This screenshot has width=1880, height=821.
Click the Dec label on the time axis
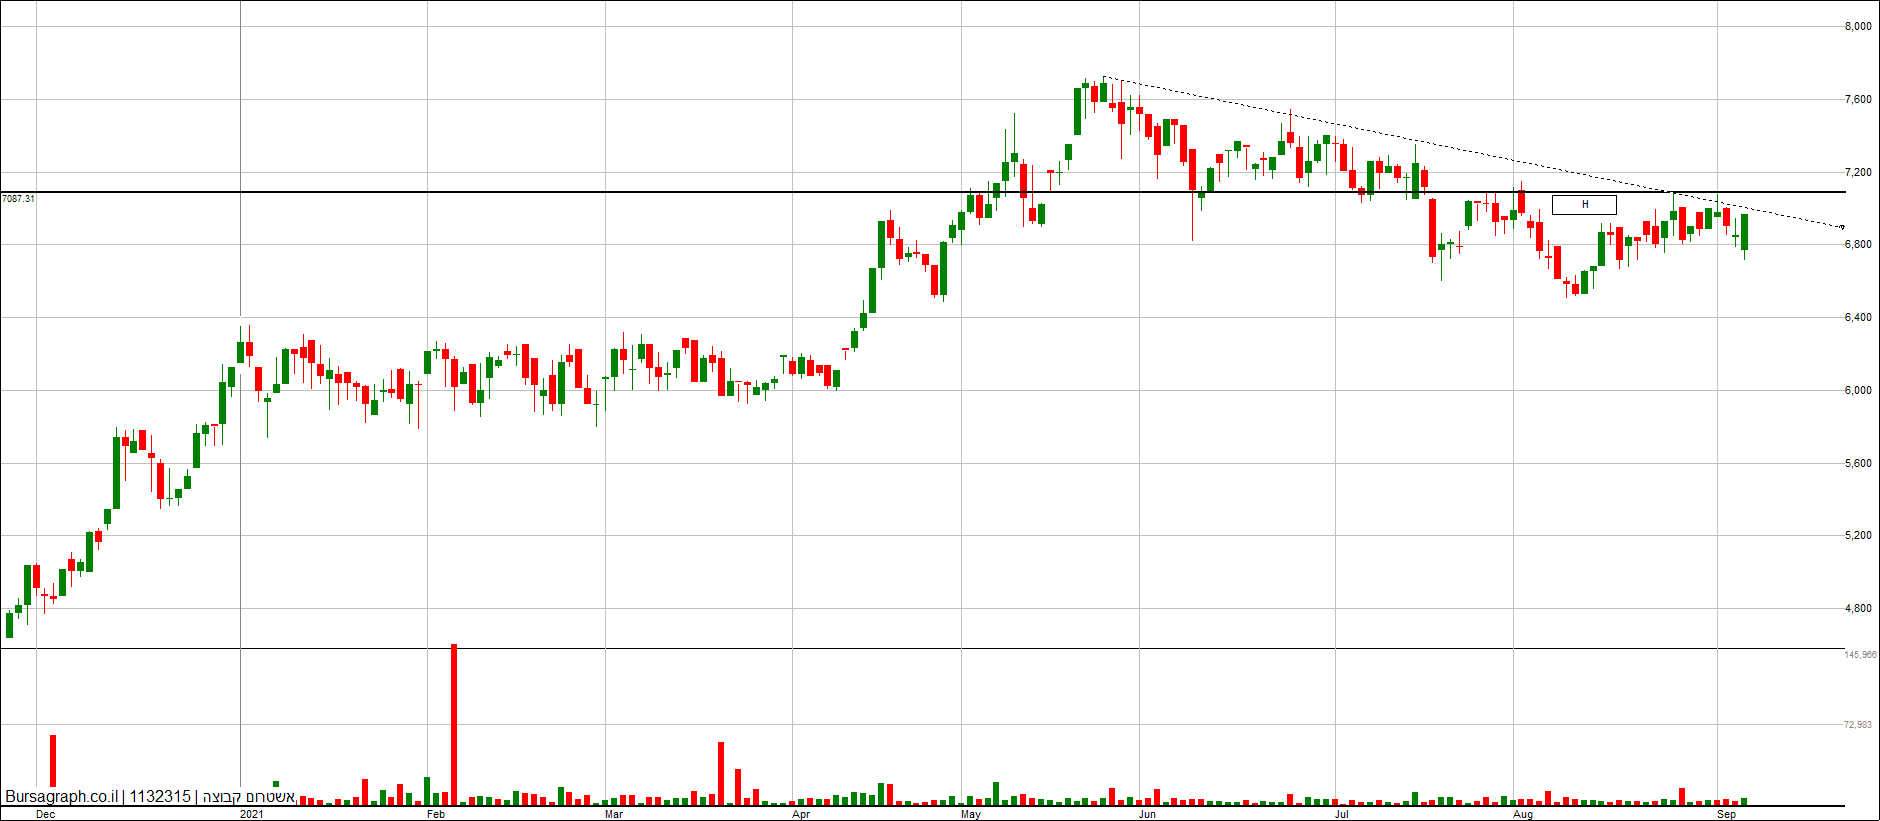(45, 815)
